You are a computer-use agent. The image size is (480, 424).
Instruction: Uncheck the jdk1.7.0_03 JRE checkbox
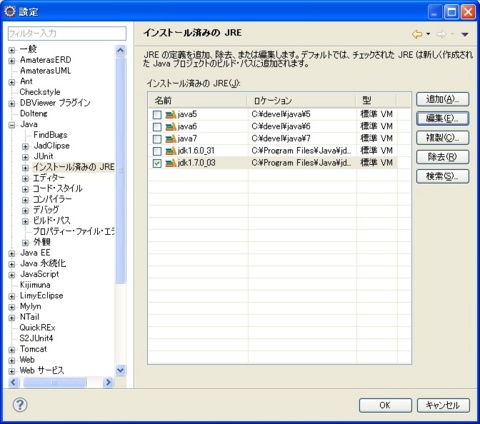tap(157, 163)
